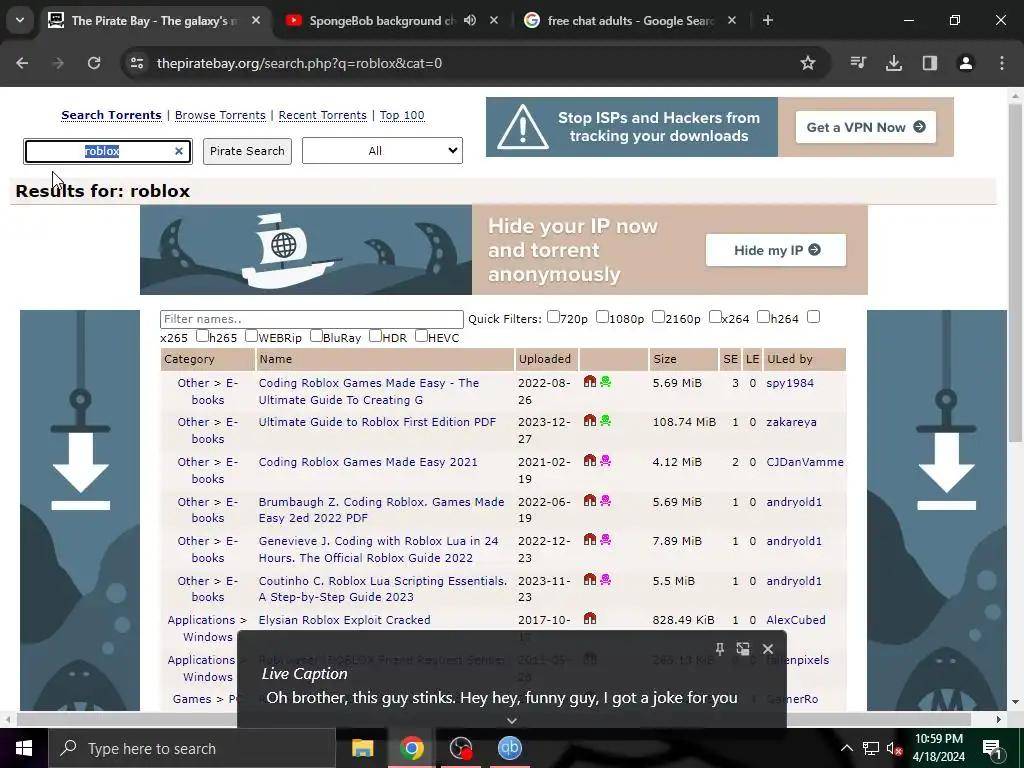This screenshot has width=1024, height=768.
Task: Open Chrome three-dot menu
Action: [x=1002, y=63]
